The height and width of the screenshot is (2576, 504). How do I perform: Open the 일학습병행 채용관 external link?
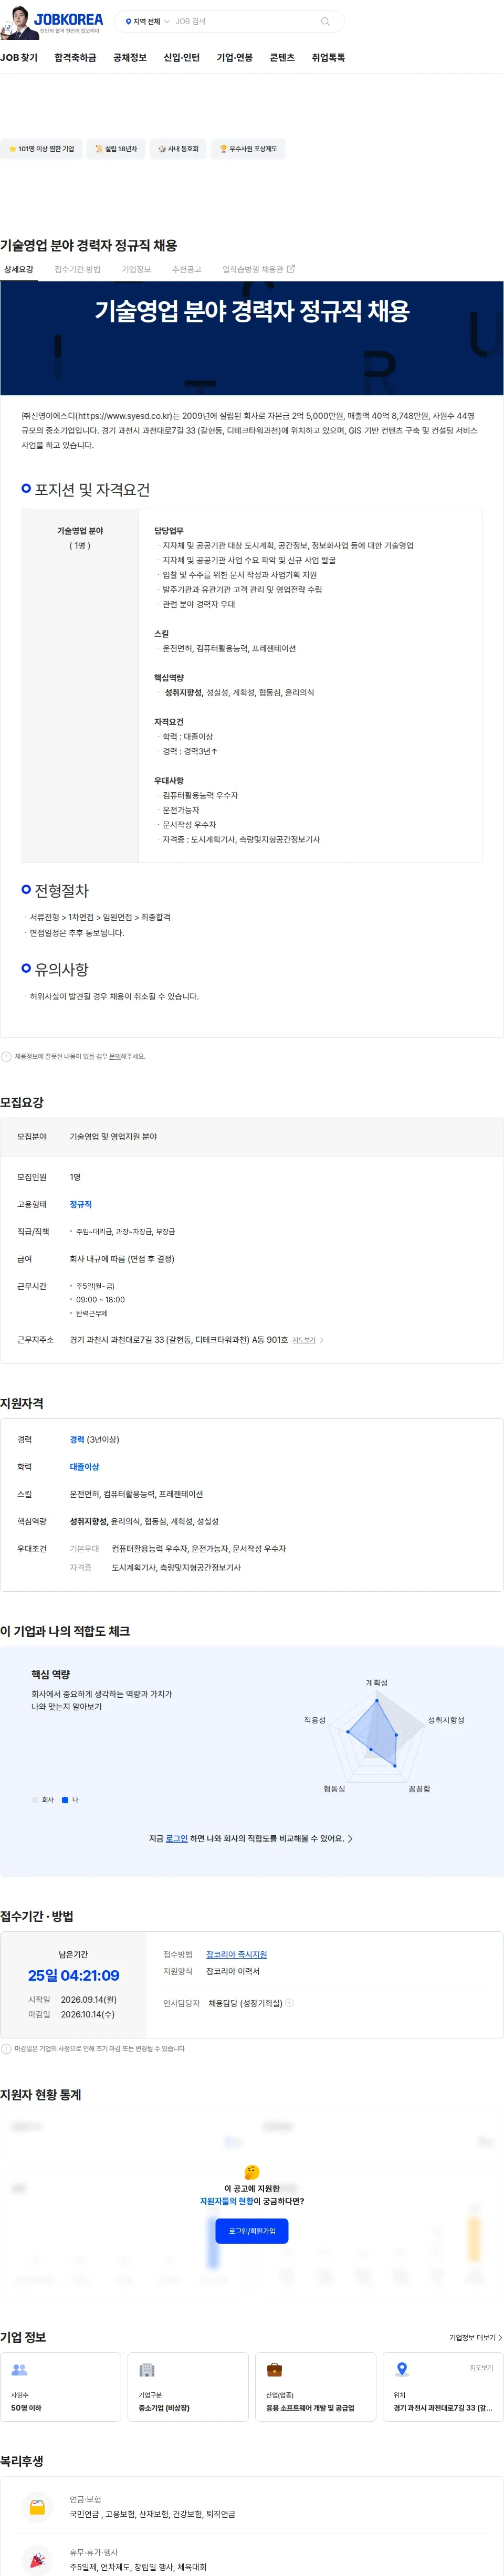pyautogui.click(x=258, y=269)
